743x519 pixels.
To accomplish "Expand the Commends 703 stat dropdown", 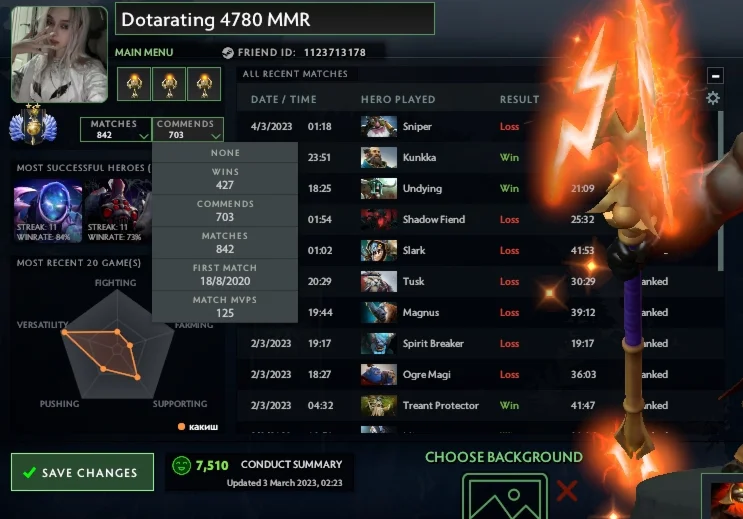I will point(188,129).
